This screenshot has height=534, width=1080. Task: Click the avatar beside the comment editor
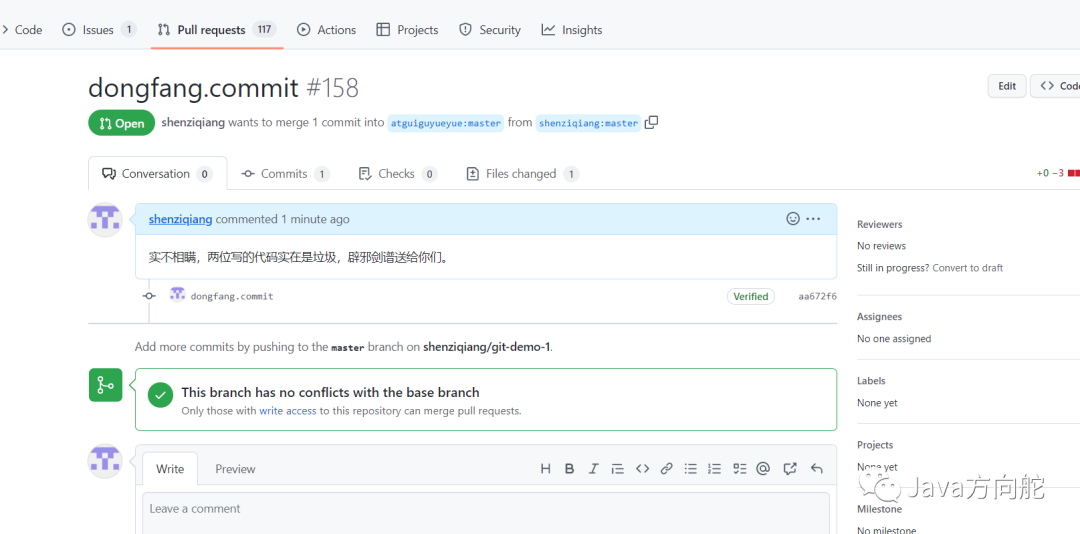[x=105, y=462]
